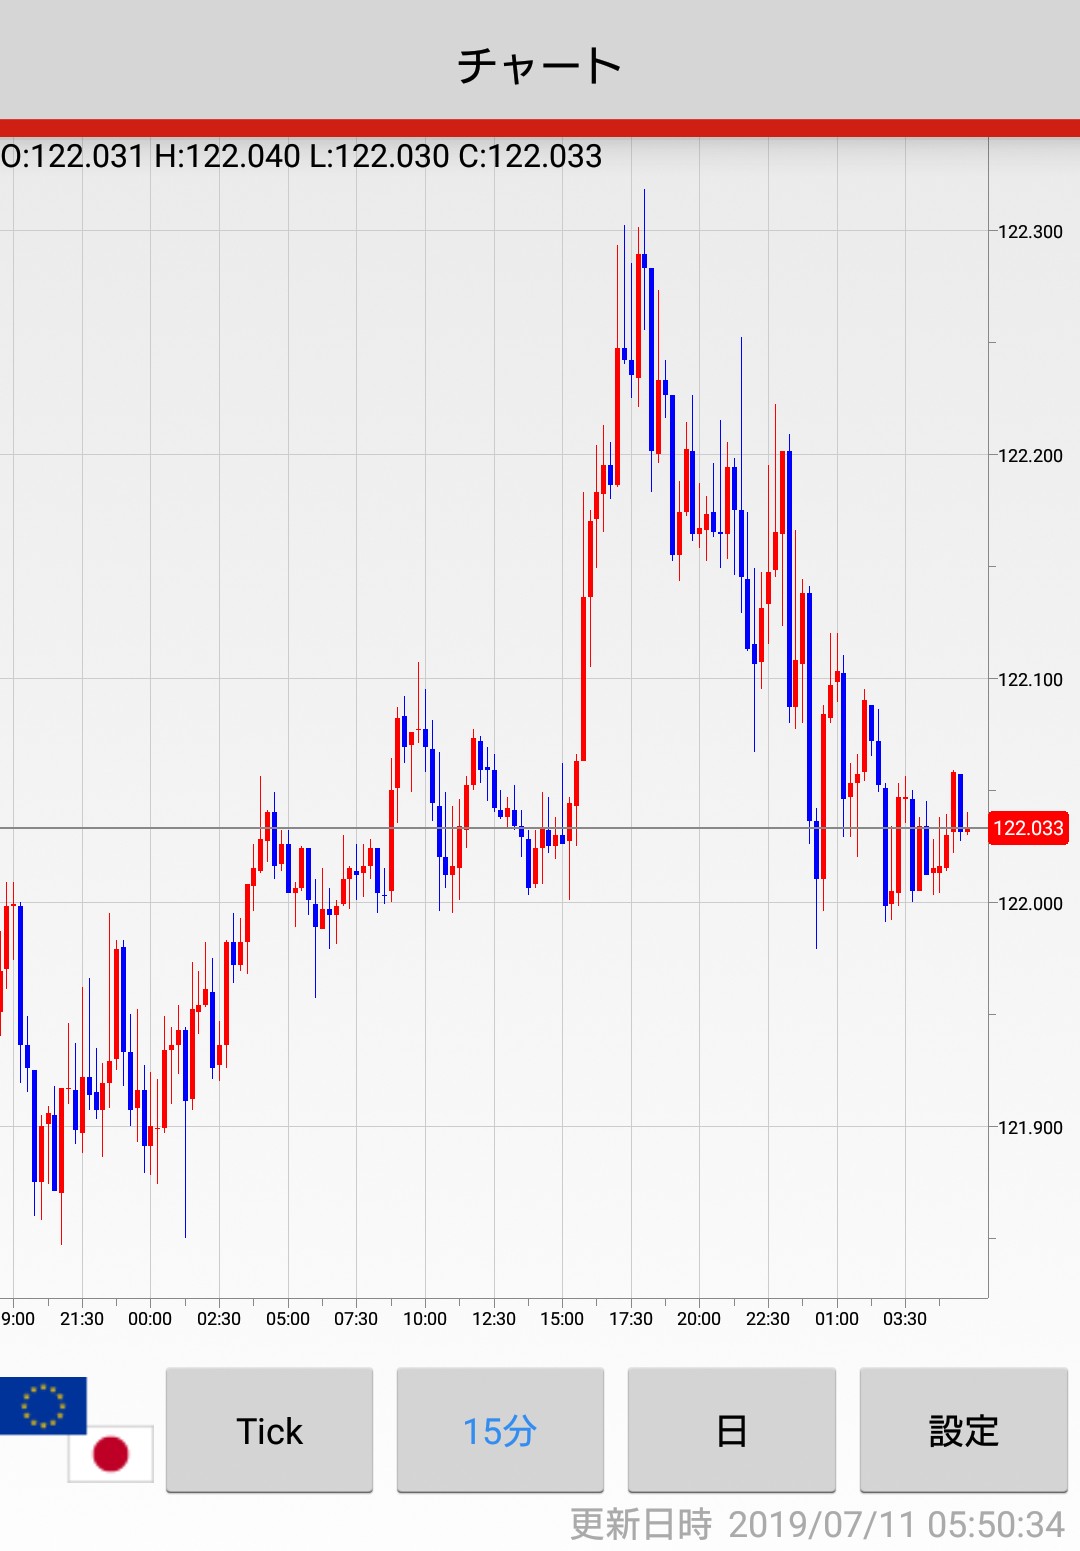Open the 設定 settings button
Image resolution: width=1080 pixels, height=1551 pixels.
pyautogui.click(x=963, y=1430)
